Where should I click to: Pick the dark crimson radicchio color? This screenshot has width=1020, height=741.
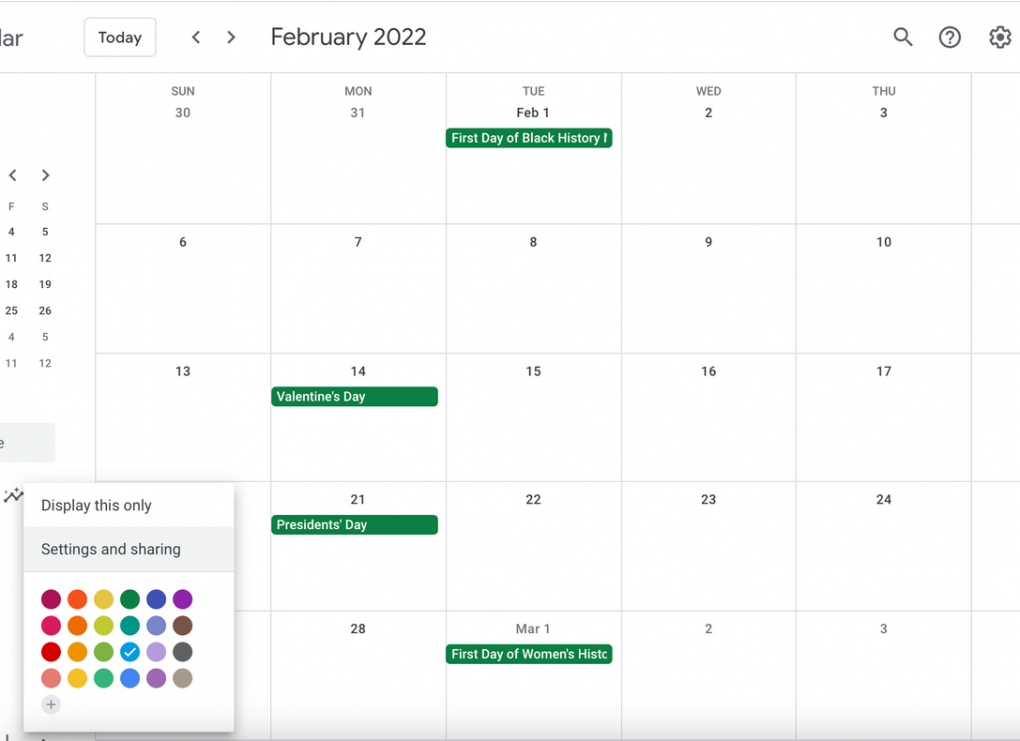51,599
